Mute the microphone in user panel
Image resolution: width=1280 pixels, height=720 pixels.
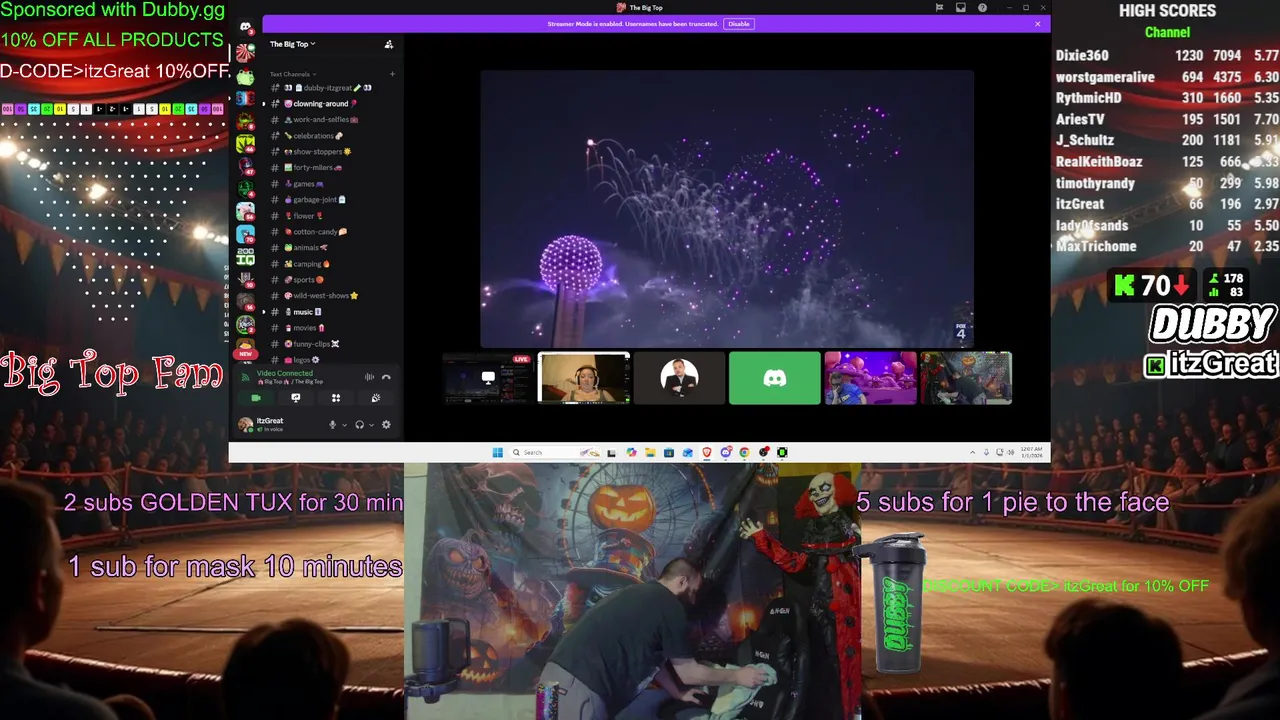click(x=333, y=425)
